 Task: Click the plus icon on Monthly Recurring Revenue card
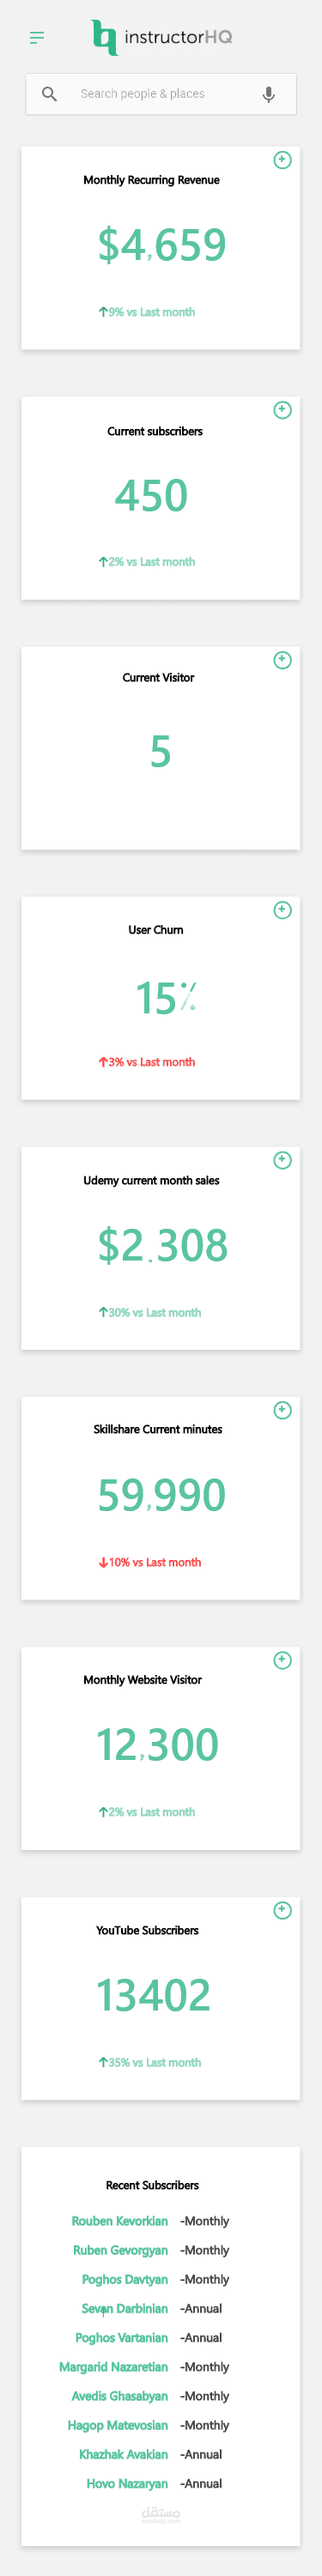click(283, 160)
